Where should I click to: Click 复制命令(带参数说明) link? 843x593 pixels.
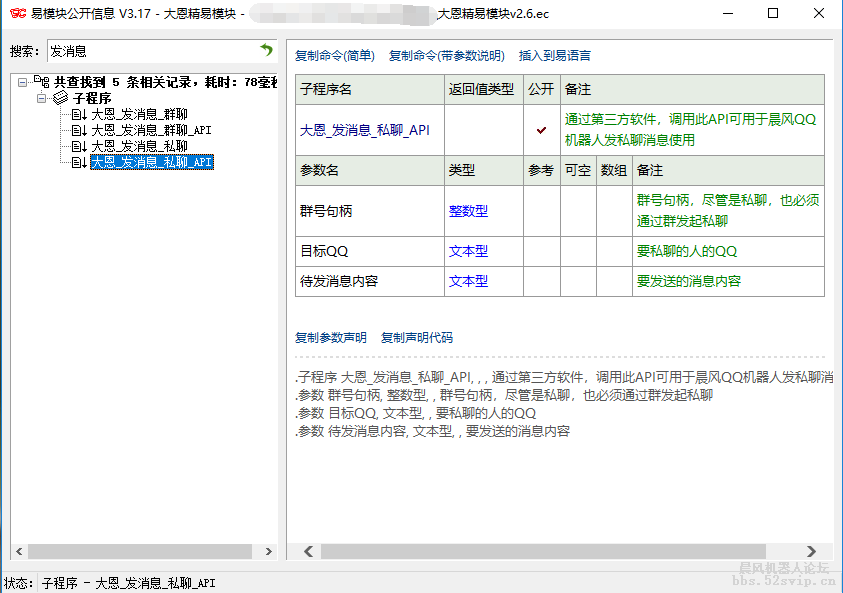[x=446, y=56]
